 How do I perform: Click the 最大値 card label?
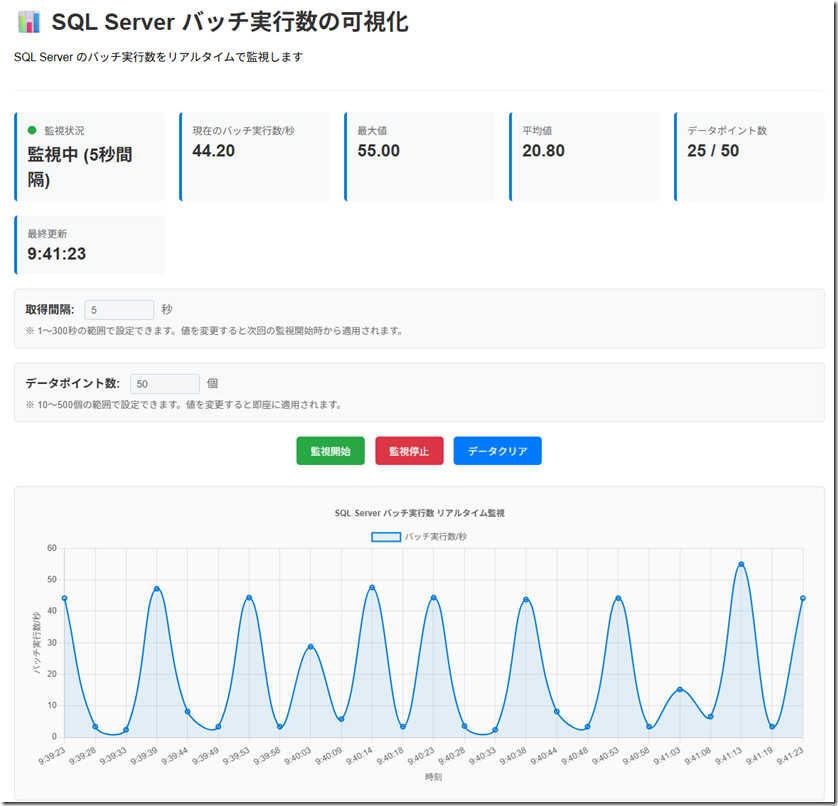point(372,130)
